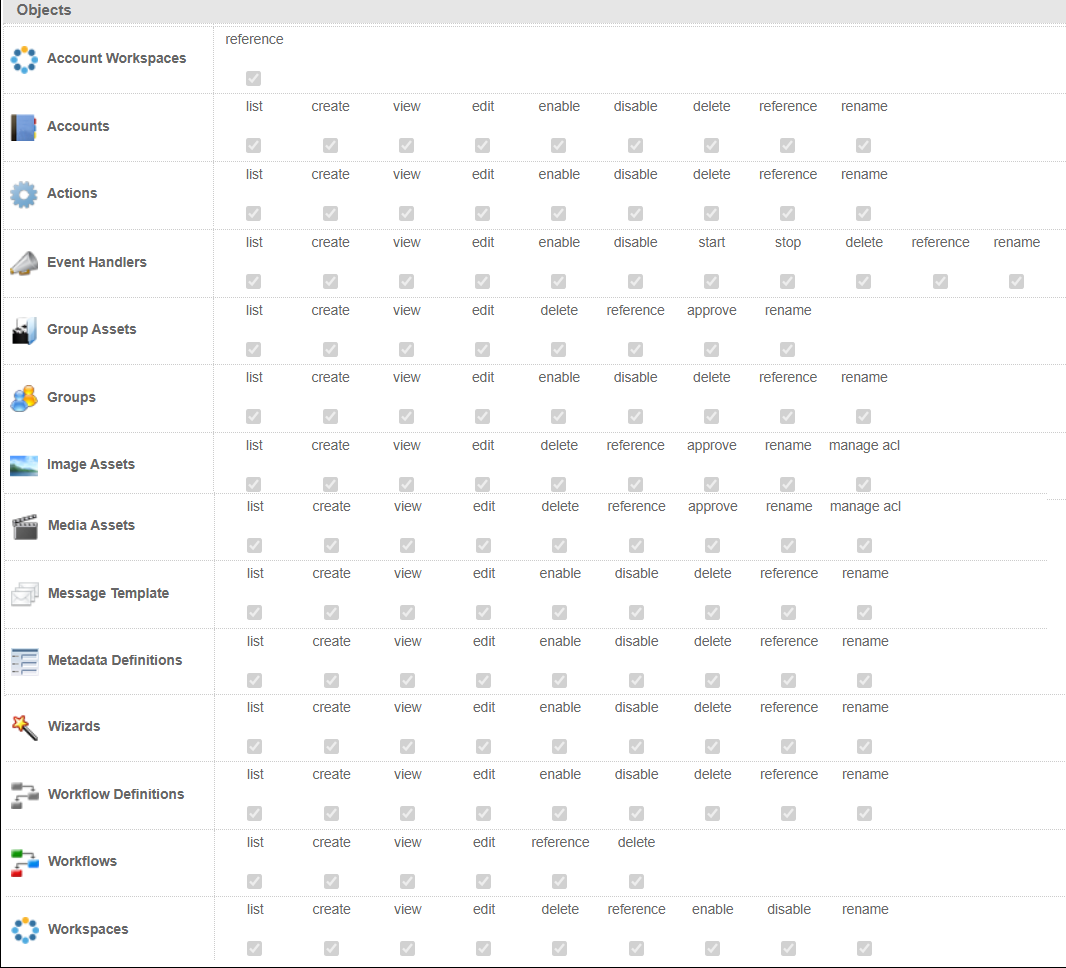This screenshot has width=1066, height=968.
Task: Select the Workspaces icon
Action: 23,929
